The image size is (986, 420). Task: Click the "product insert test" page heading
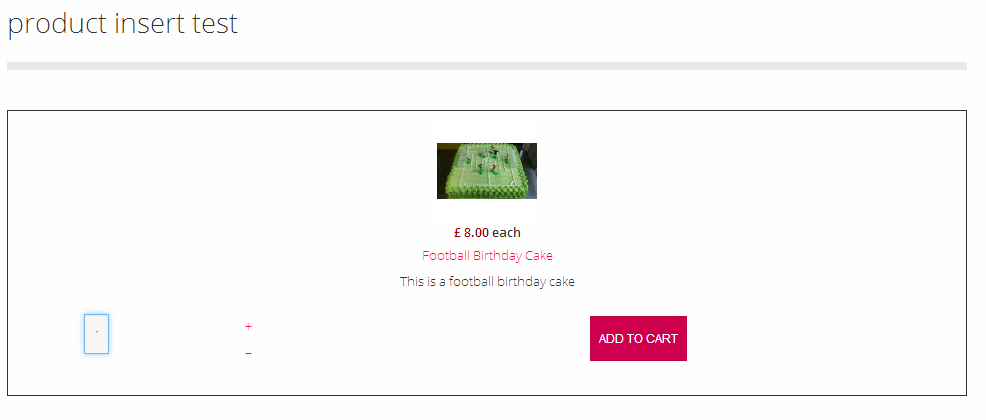(x=123, y=24)
